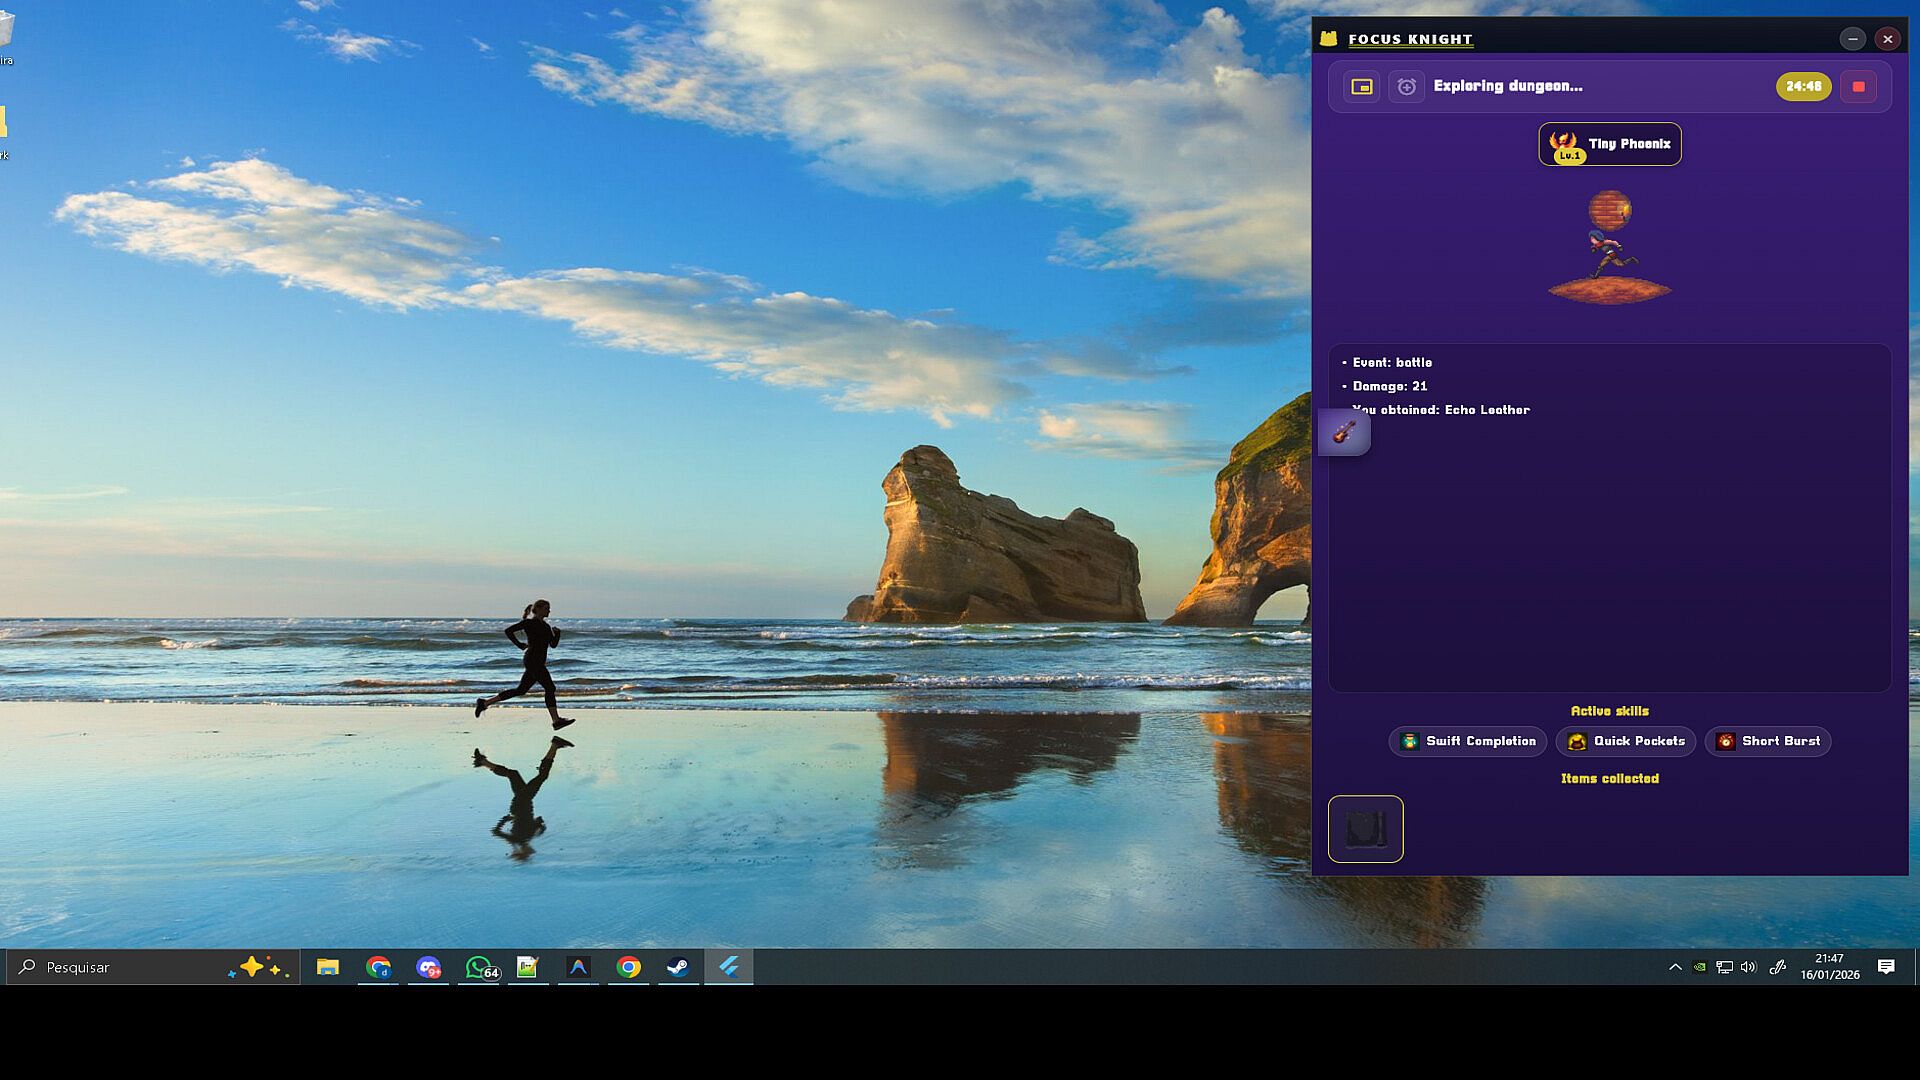The width and height of the screenshot is (1920, 1080).
Task: Select the Quick Pockets skill
Action: (x=1625, y=741)
